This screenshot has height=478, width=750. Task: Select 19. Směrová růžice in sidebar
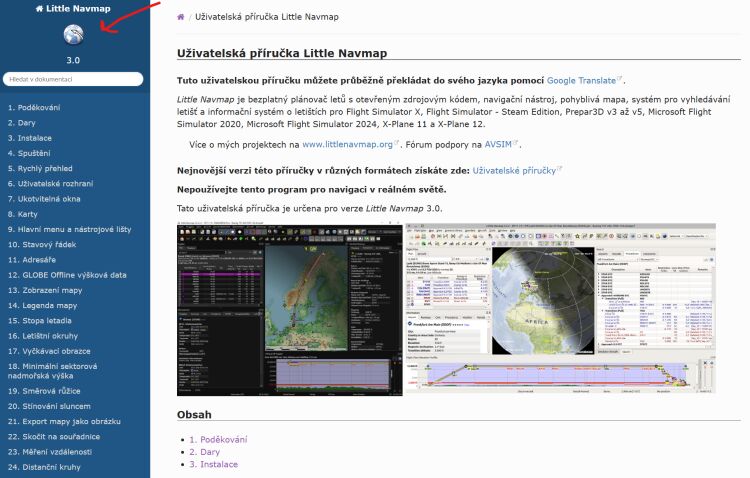click(x=44, y=391)
